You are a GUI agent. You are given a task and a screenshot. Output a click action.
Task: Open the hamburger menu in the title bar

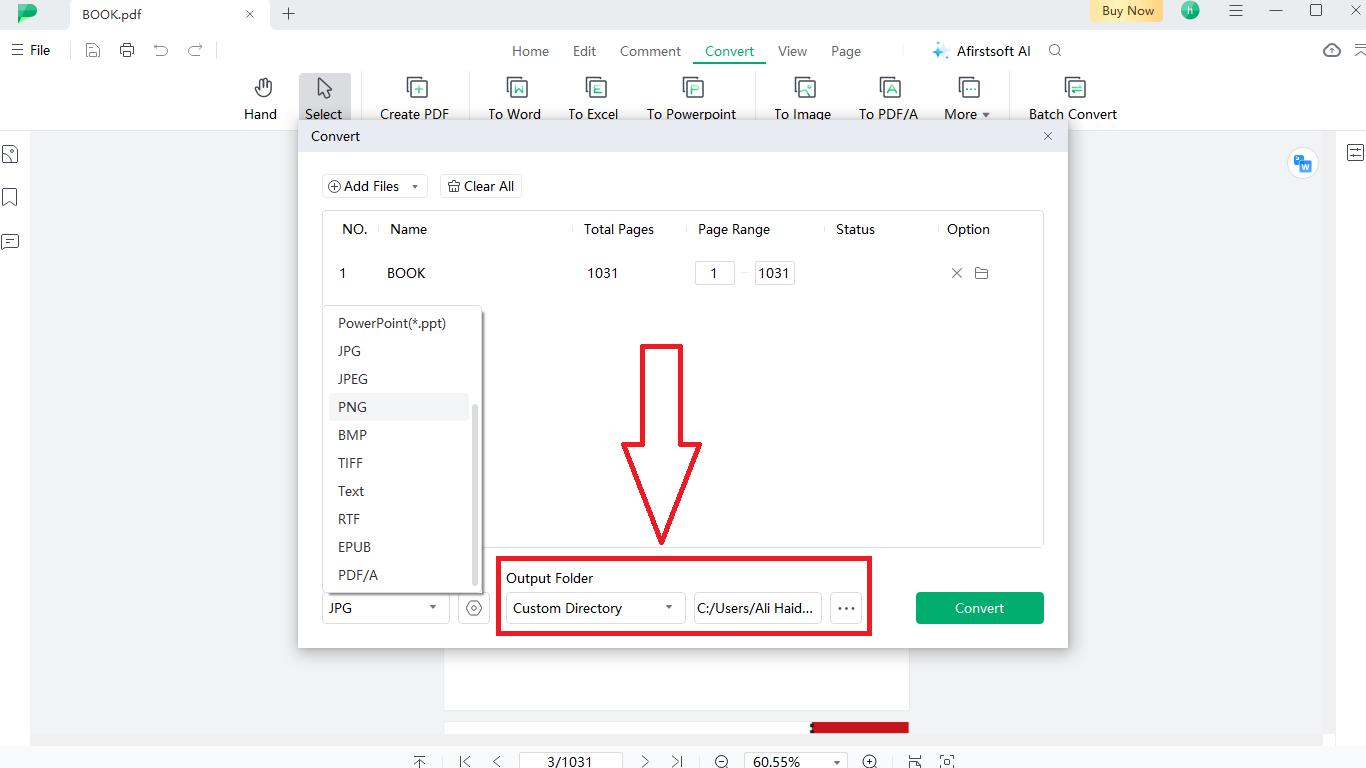pyautogui.click(x=1237, y=11)
